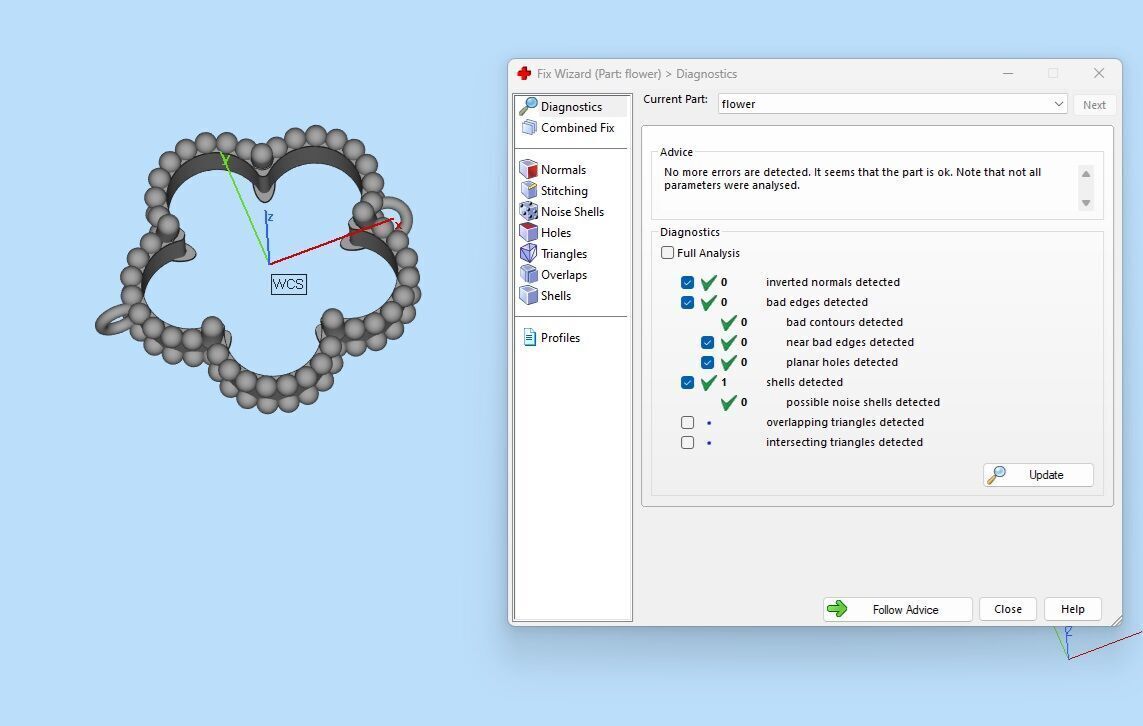Click the WCS label in viewport
This screenshot has width=1143, height=726.
pyautogui.click(x=288, y=284)
